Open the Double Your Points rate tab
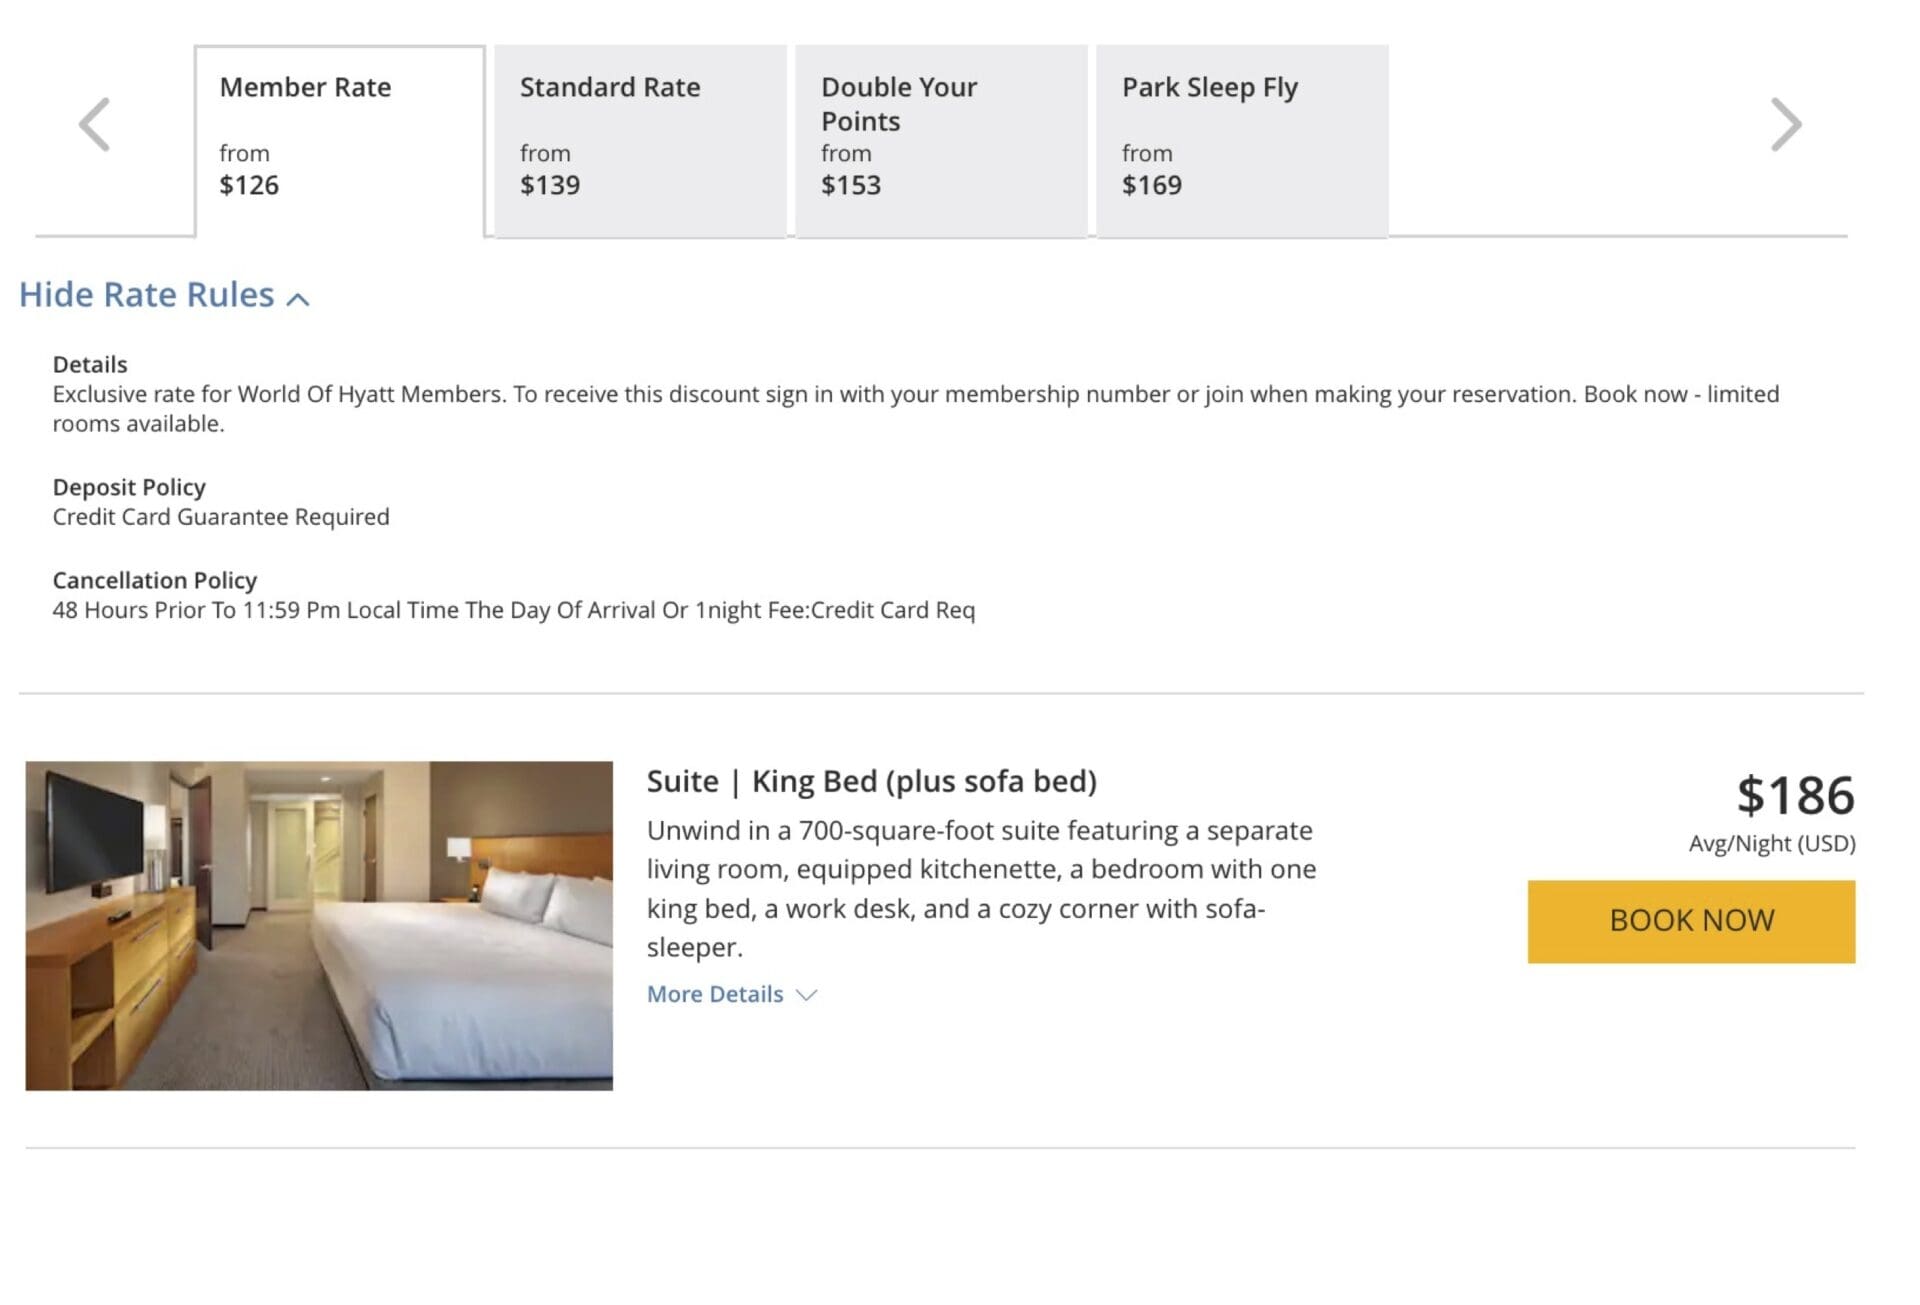Screen dimensions: 1920x1305 940,135
